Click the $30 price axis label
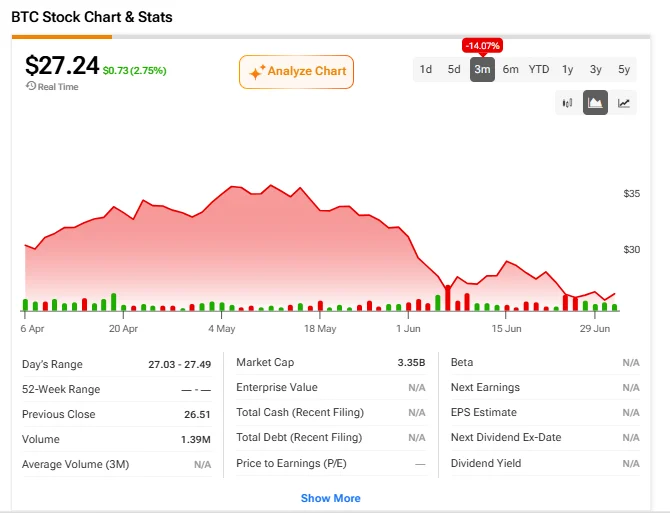Screen dimensions: 670x513 click(x=632, y=249)
